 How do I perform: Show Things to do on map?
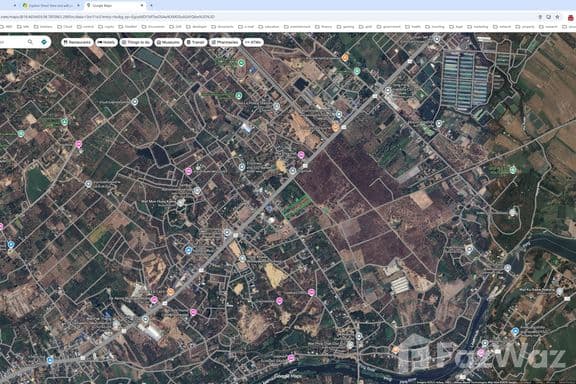coord(136,42)
